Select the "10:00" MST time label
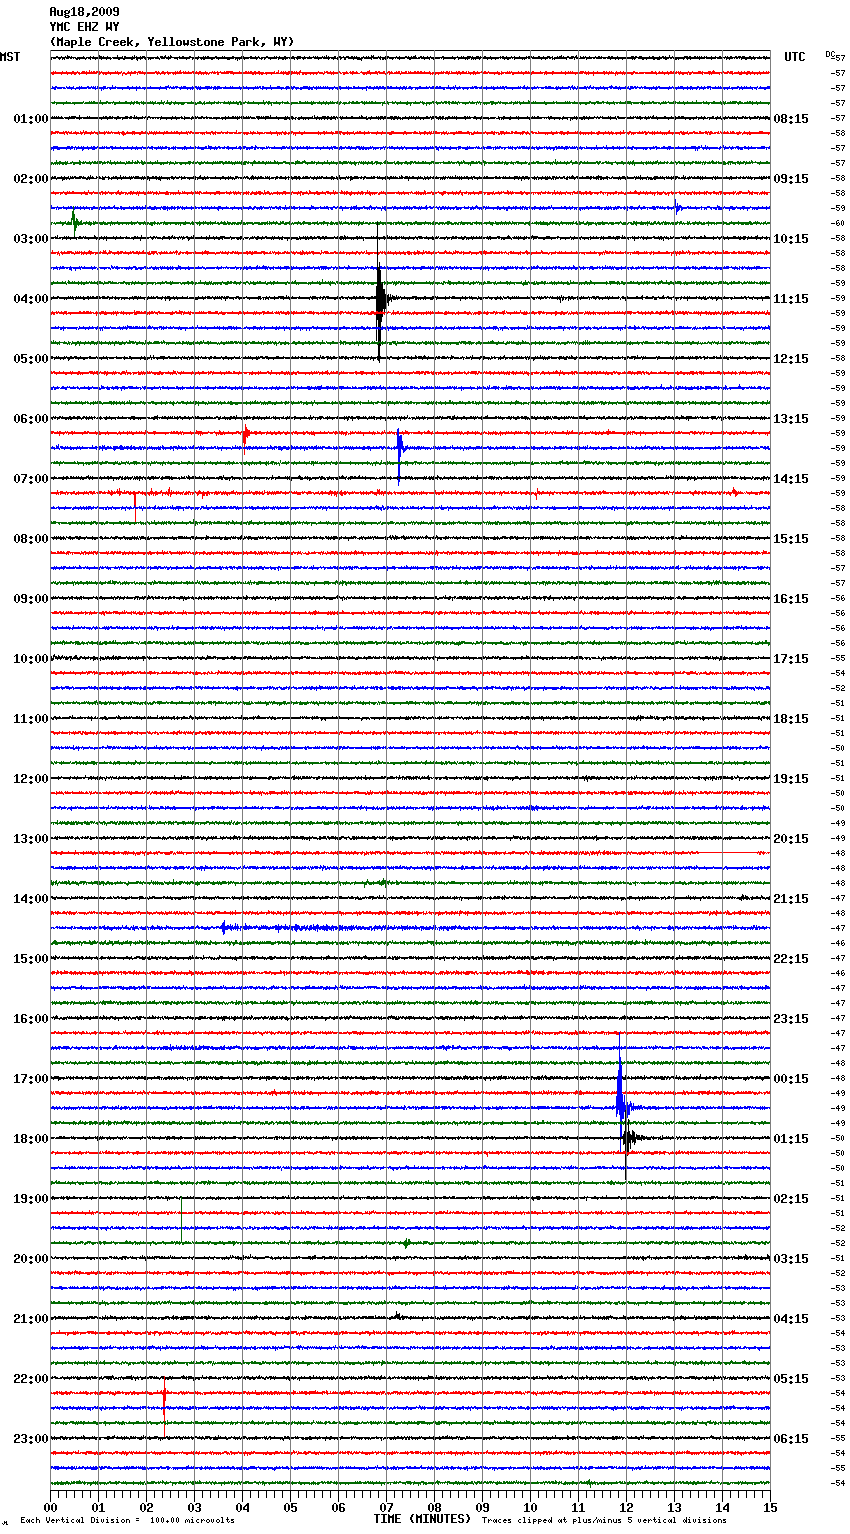This screenshot has width=850, height=1534. [x=31, y=659]
